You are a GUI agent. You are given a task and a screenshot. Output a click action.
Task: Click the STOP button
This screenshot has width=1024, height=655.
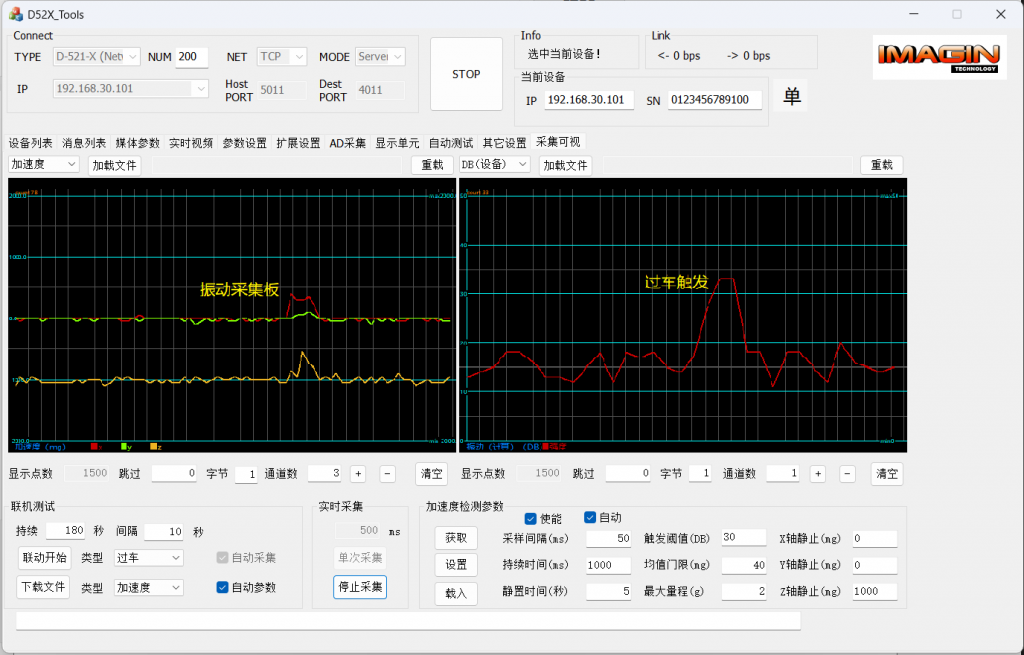click(466, 74)
